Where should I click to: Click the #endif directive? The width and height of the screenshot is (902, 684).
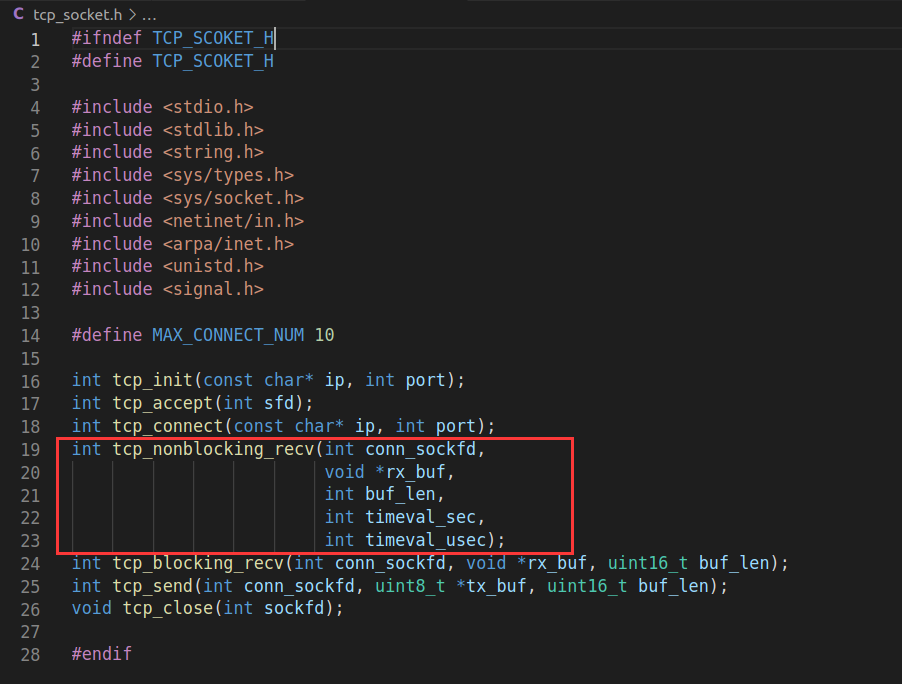coord(102,654)
